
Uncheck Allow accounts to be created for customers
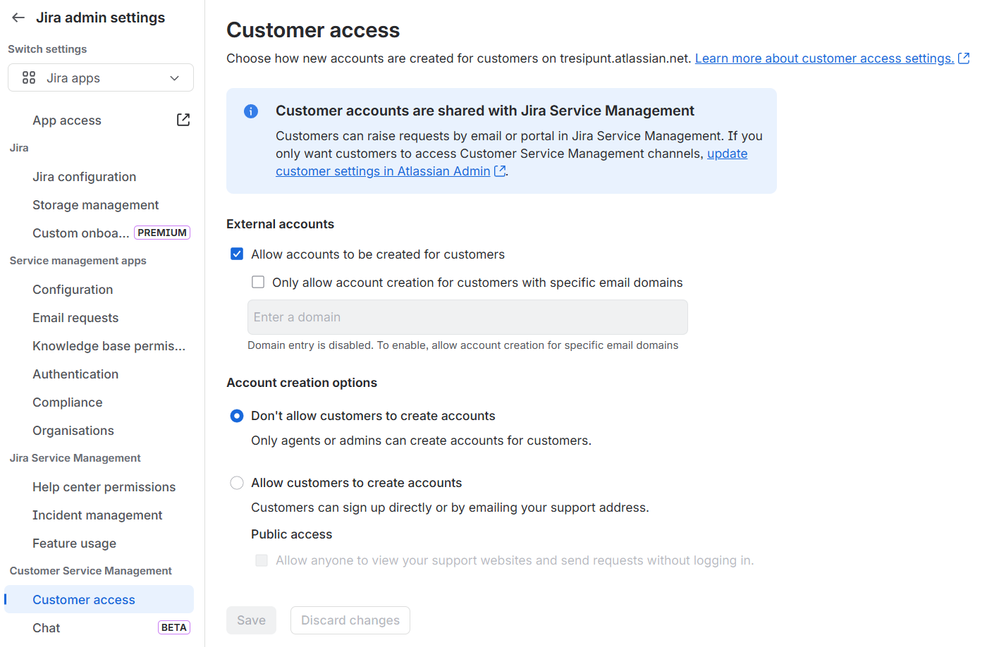tap(237, 254)
